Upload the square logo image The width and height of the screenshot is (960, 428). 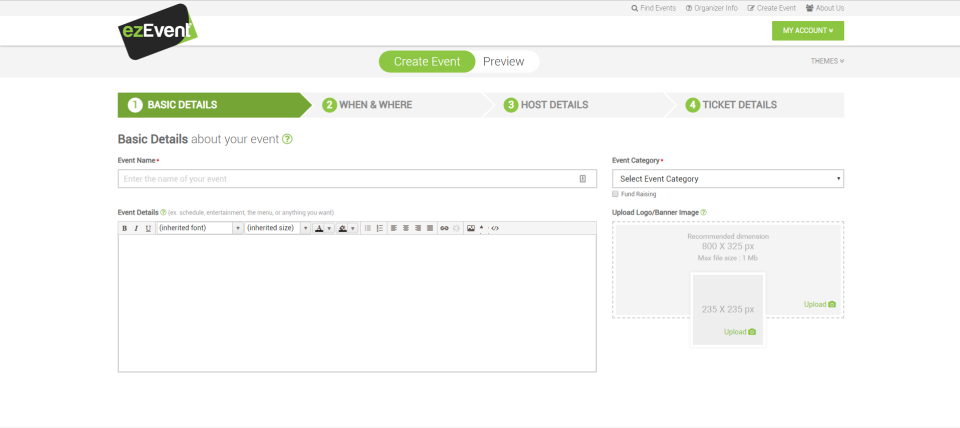click(x=740, y=332)
